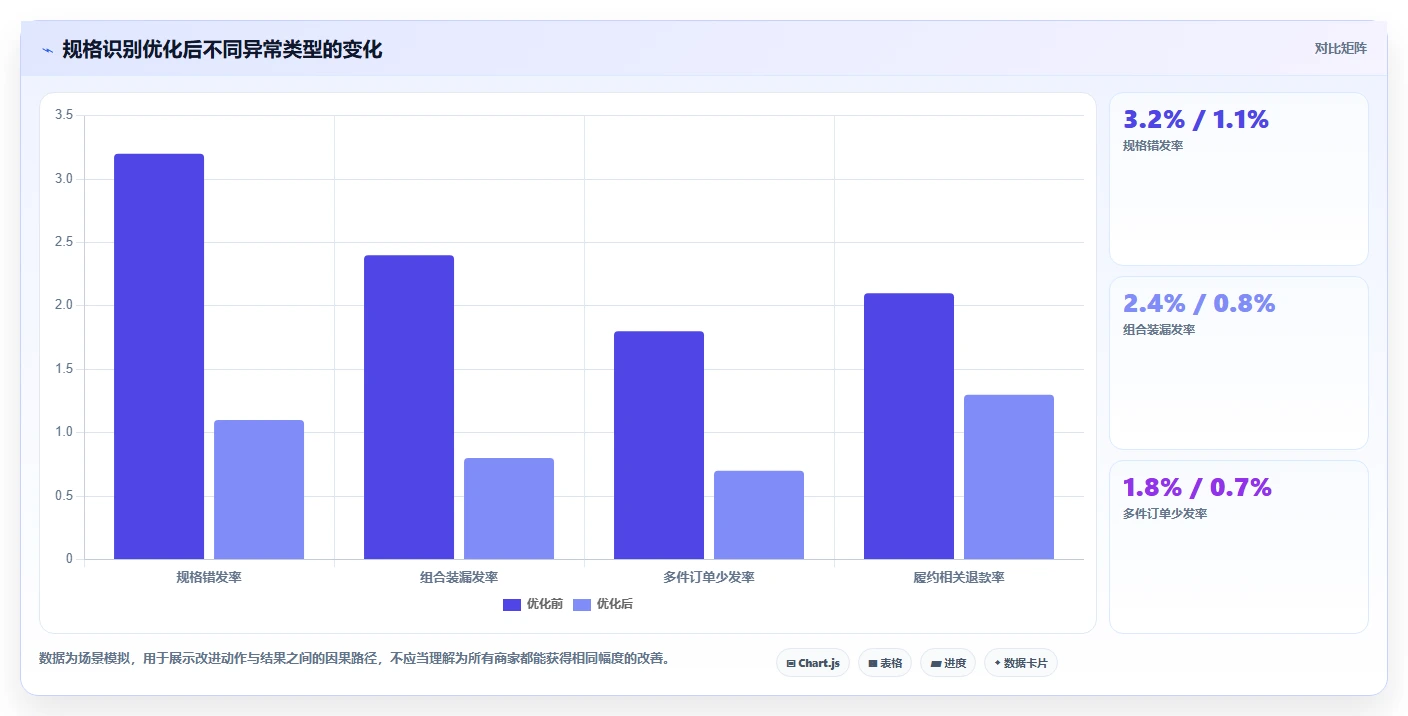The width and height of the screenshot is (1408, 716).
Task: Click the 1.5 y-axis tick label
Action: click(x=64, y=369)
